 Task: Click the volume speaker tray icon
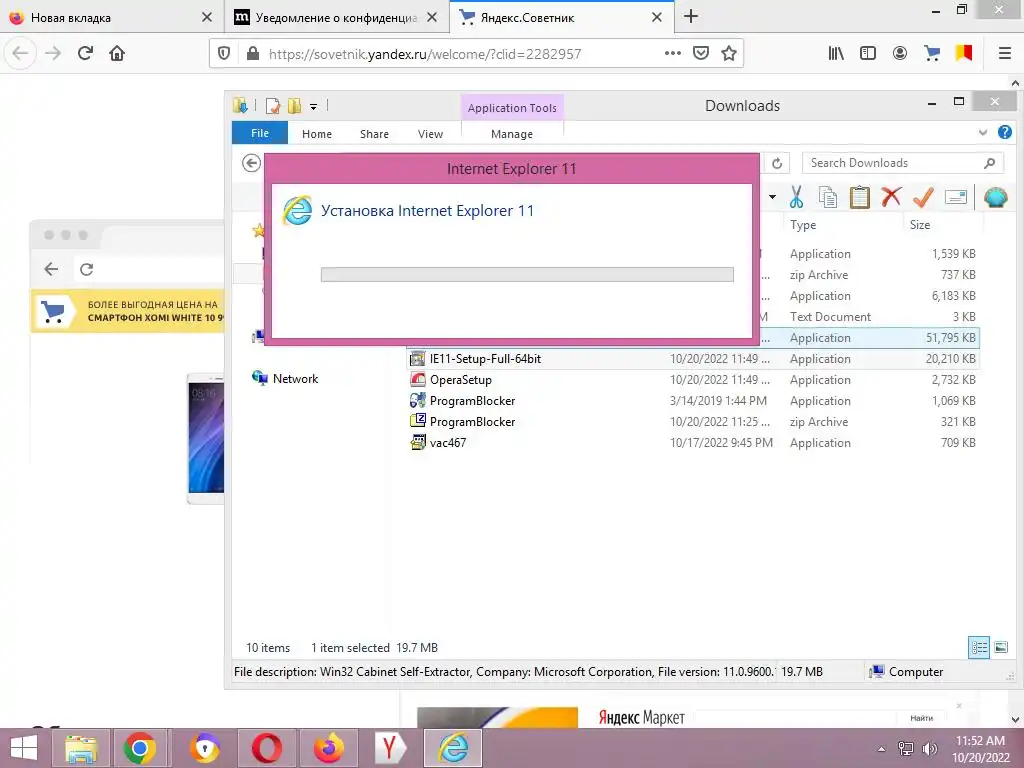coord(929,748)
